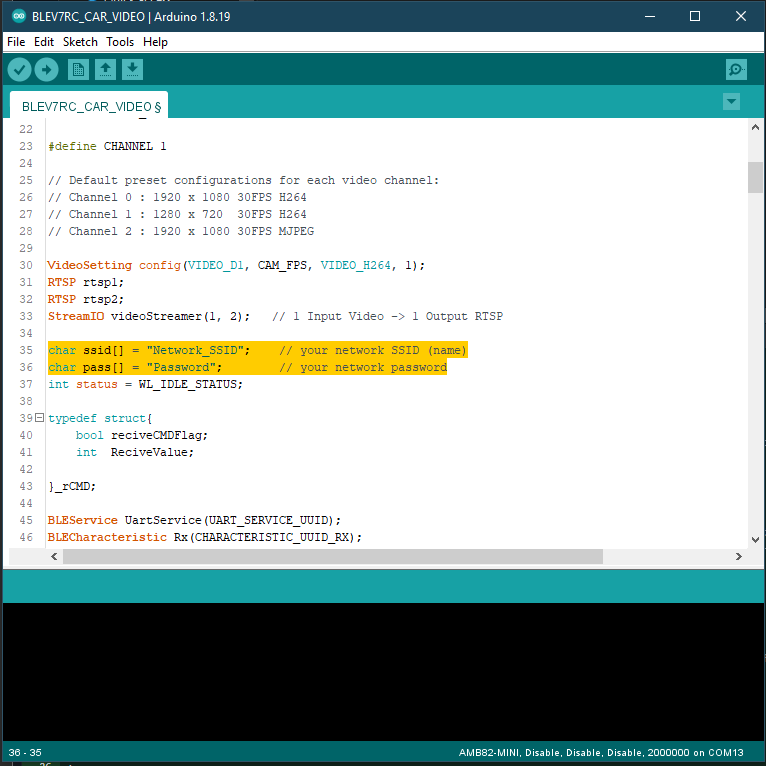Open the Tools menu
766x766 pixels.
pos(120,42)
